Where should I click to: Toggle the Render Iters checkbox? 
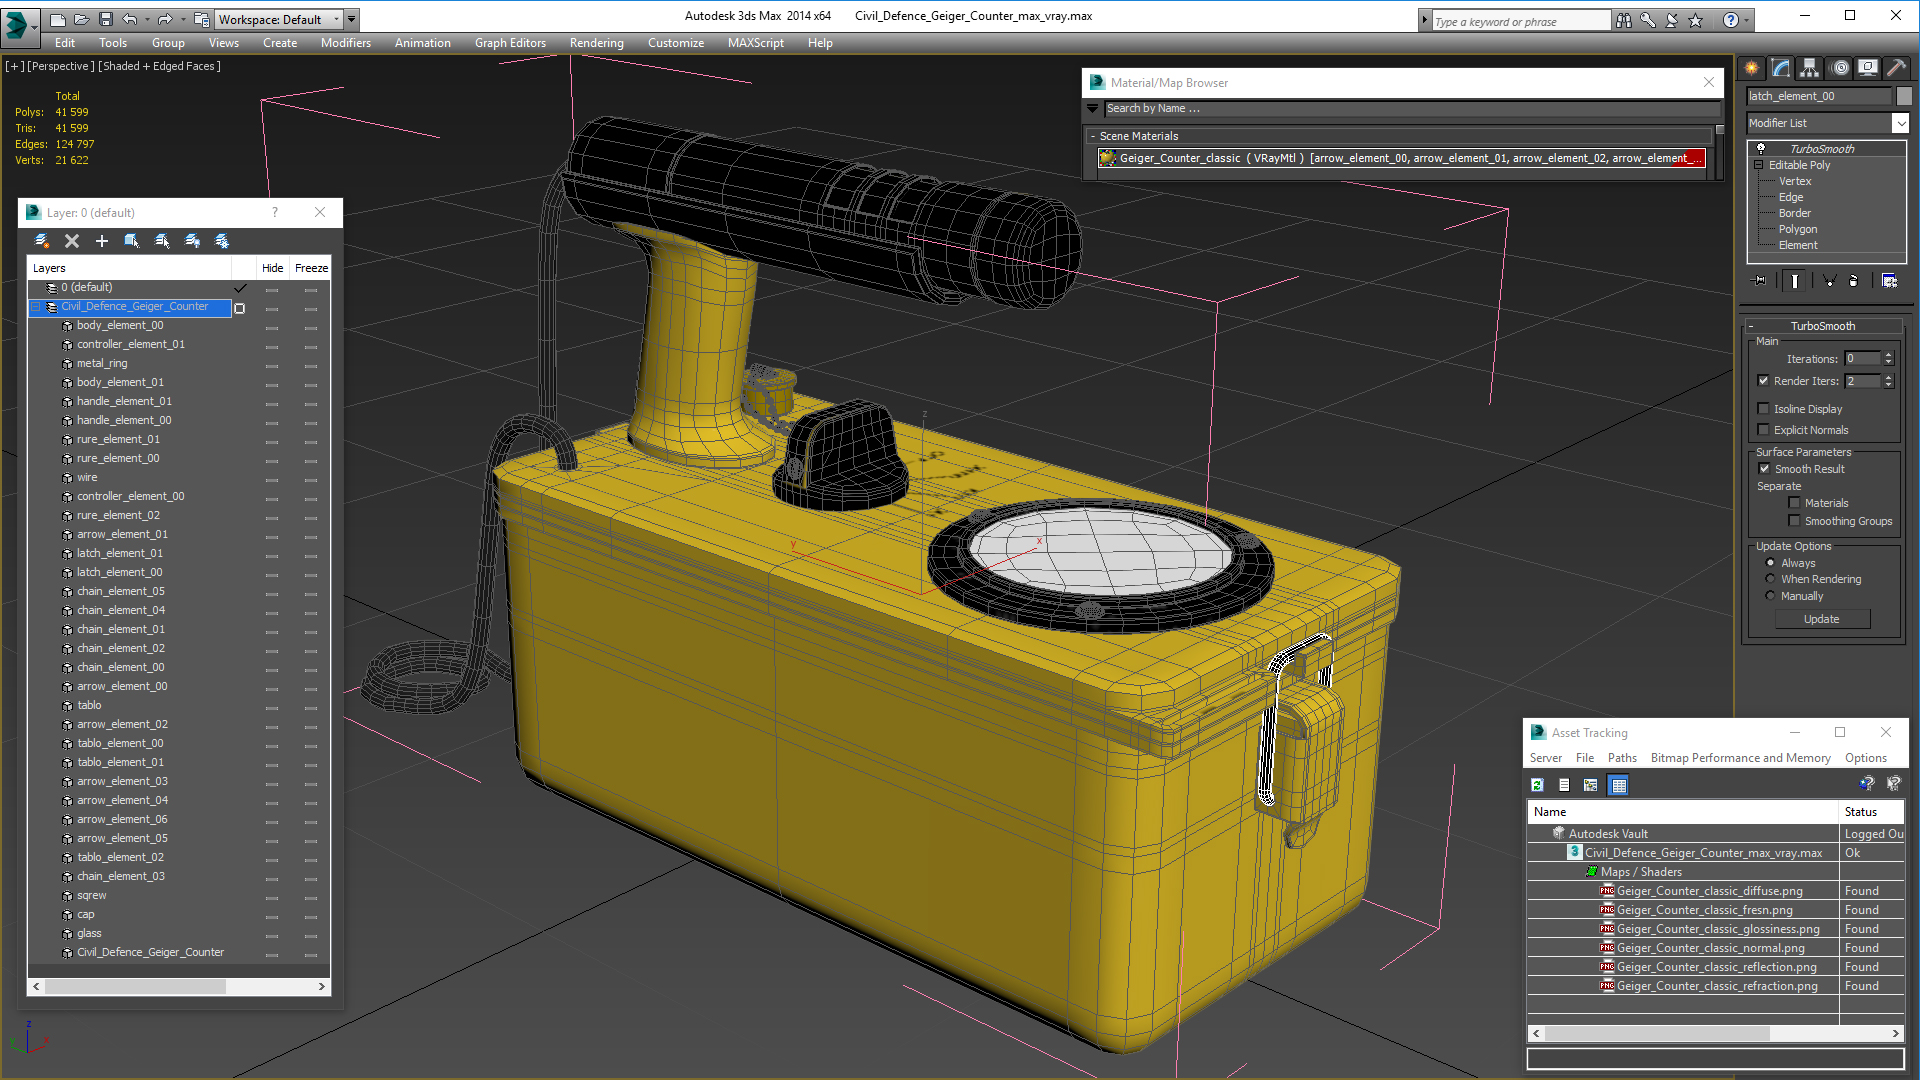pos(1764,380)
